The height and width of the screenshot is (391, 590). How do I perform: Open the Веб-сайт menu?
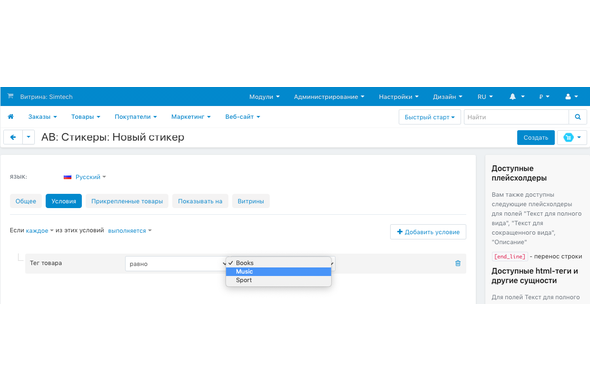point(242,117)
